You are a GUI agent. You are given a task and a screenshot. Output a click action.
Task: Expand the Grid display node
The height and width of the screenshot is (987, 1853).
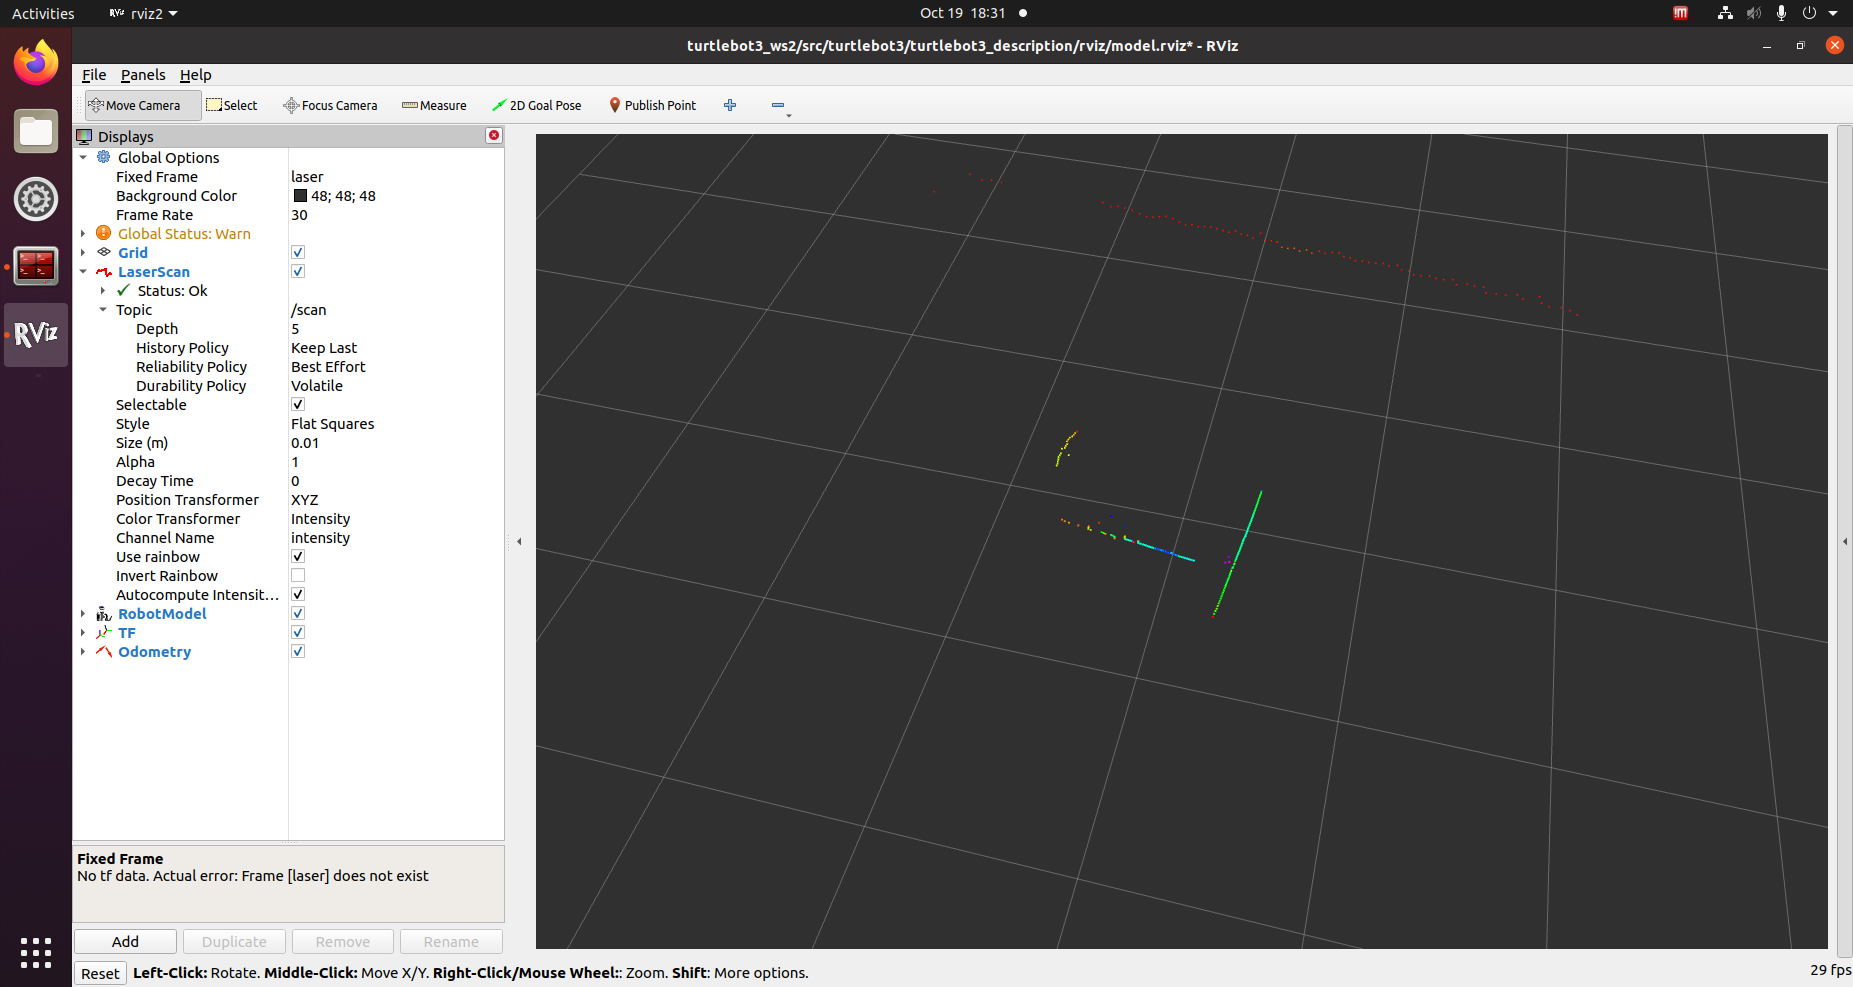(83, 252)
